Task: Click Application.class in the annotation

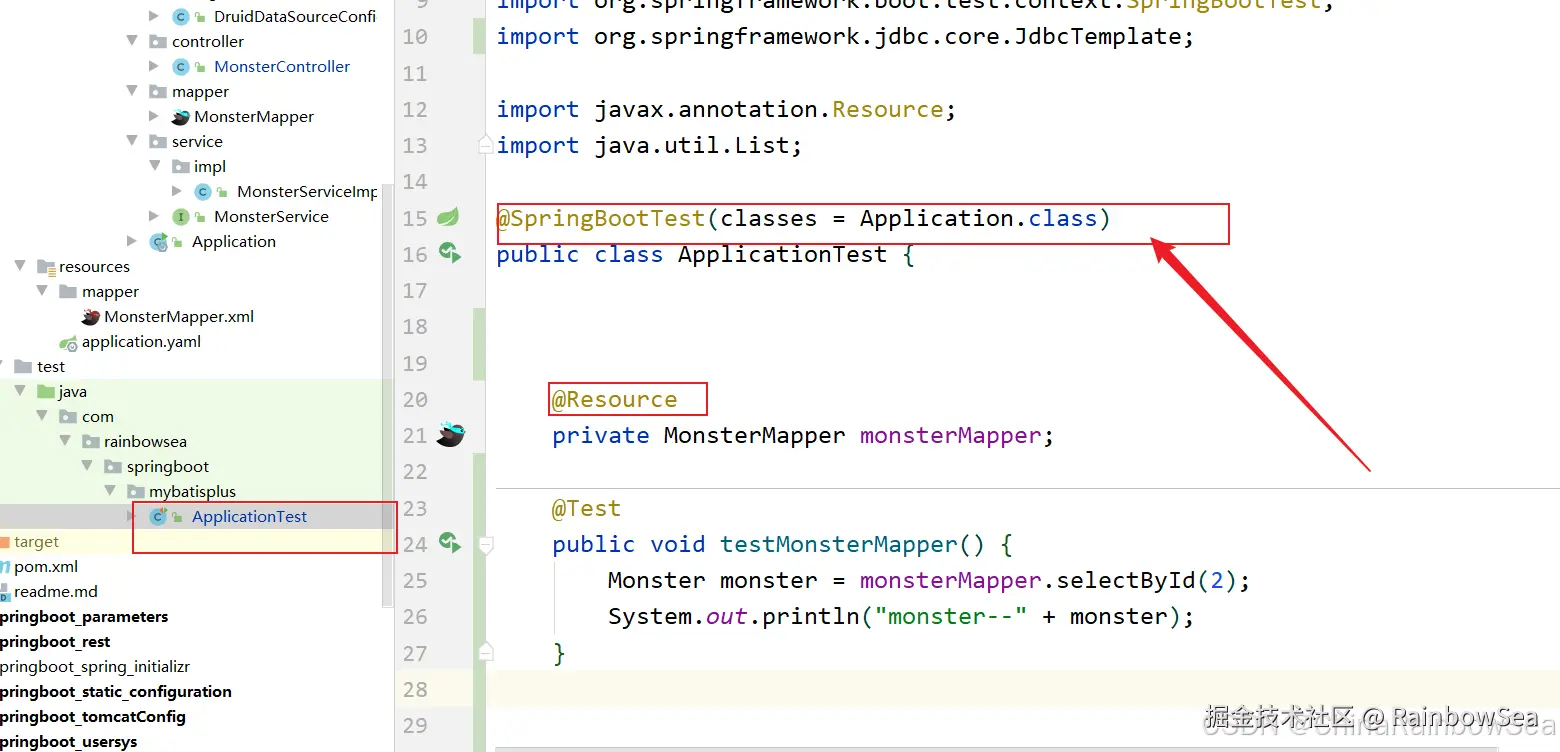Action: [x=978, y=218]
